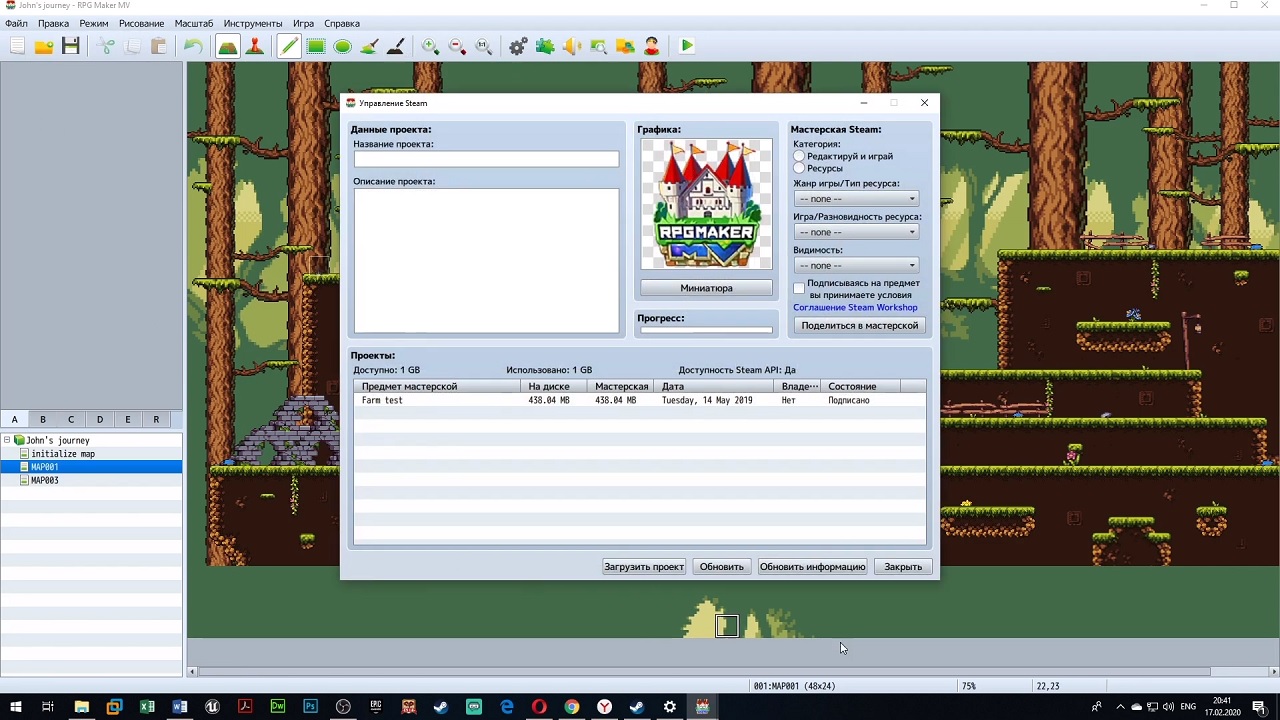Viewport: 1280px width, 720px height.
Task: Open the 'Игра/Разновидность ресурса' dropdown
Action: coord(856,232)
